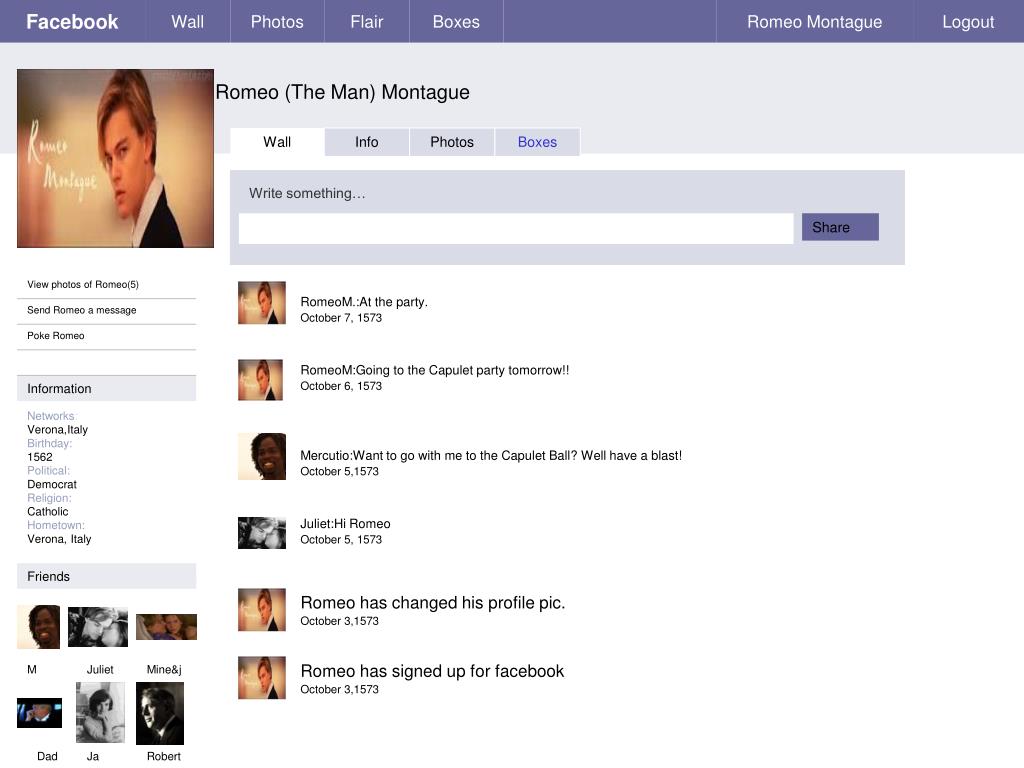1024x768 pixels.
Task: Click avatar beside 'At the party' post
Action: point(262,302)
